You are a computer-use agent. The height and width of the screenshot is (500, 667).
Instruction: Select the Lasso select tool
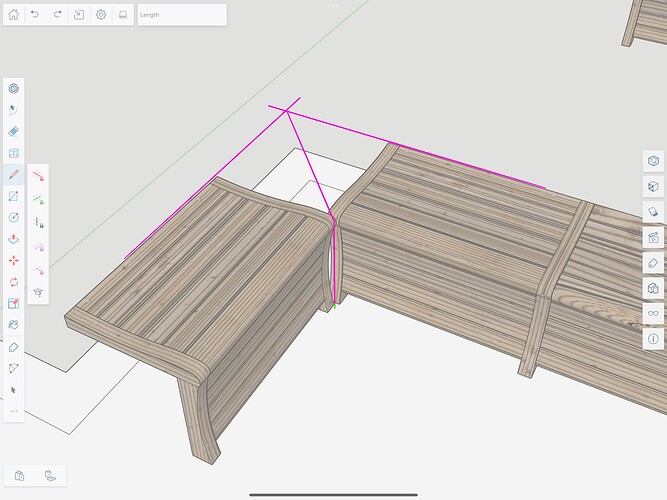pyautogui.click(x=14, y=110)
